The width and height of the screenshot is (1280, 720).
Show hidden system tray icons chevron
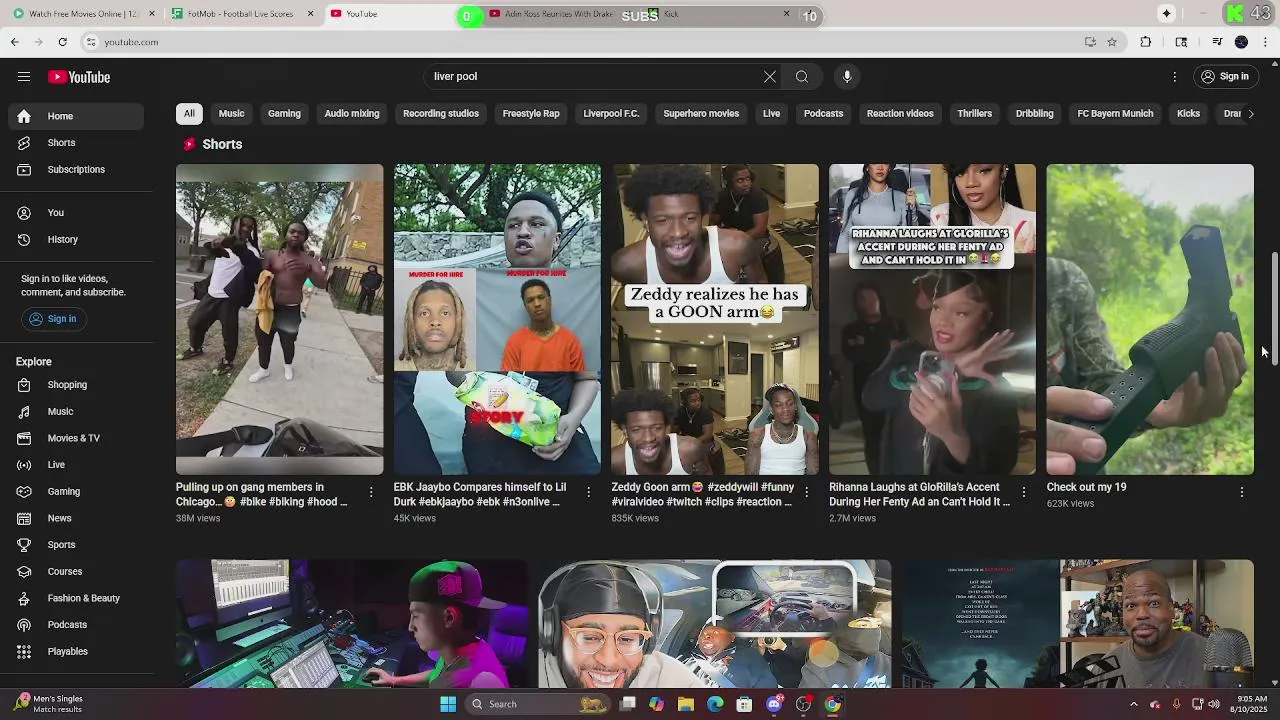tap(1133, 704)
